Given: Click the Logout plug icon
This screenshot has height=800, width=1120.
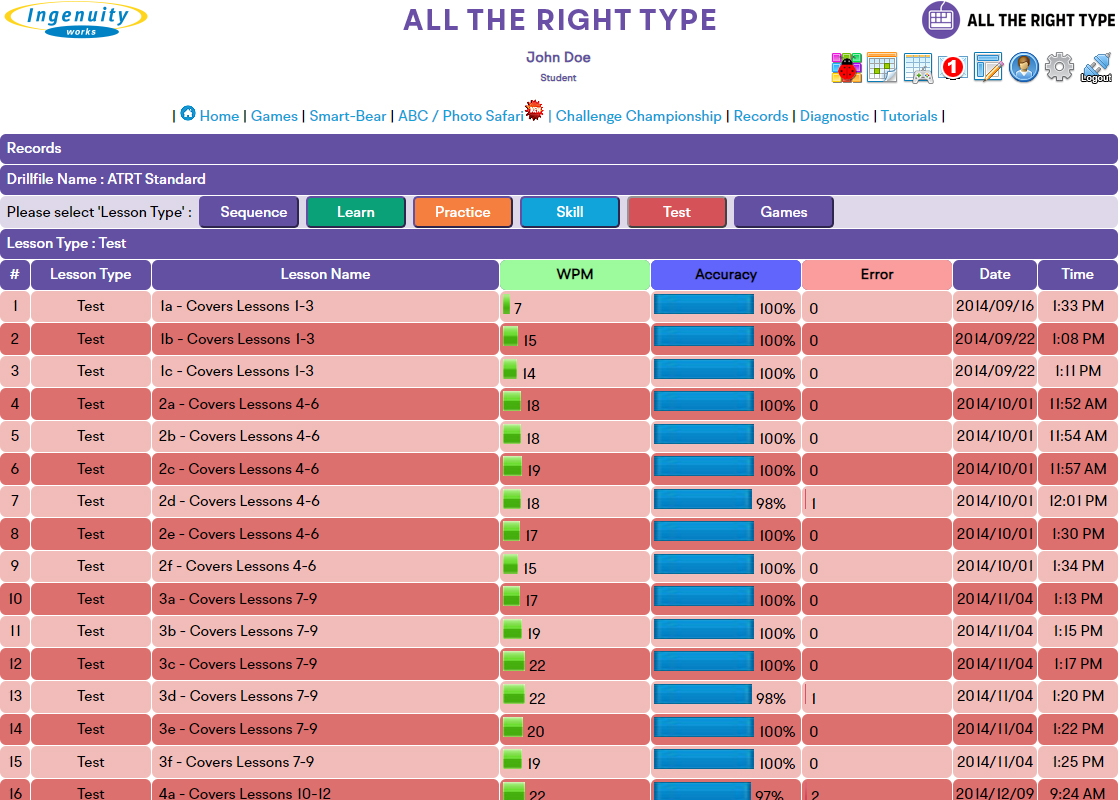Looking at the screenshot, I should point(1096,68).
